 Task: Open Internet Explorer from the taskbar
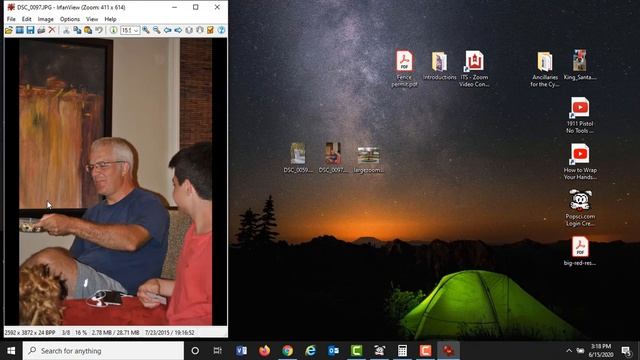pos(311,351)
